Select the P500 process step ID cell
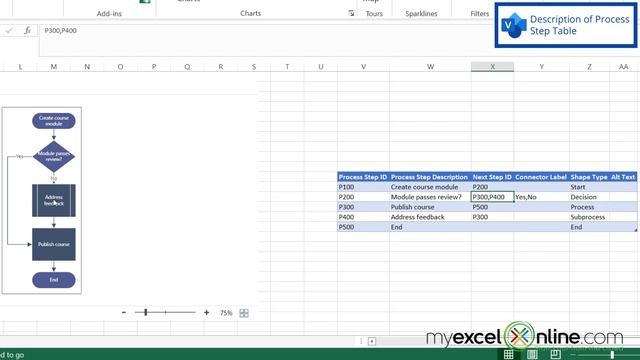The height and width of the screenshot is (360, 640). pyautogui.click(x=363, y=227)
